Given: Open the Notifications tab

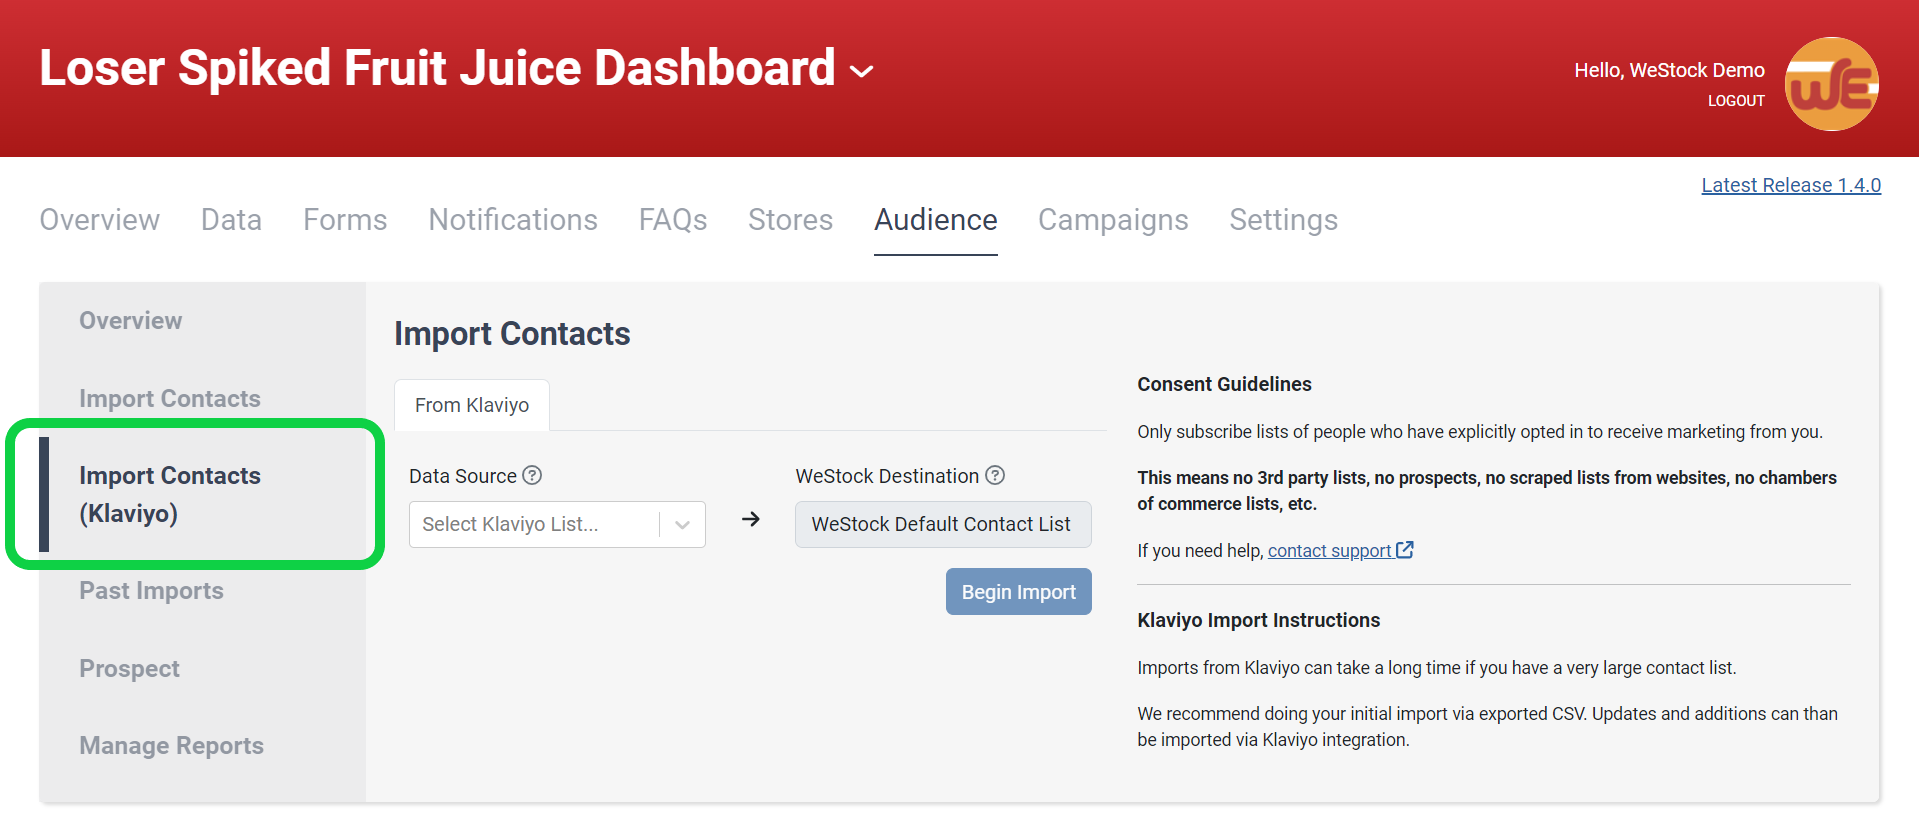Looking at the screenshot, I should pyautogui.click(x=513, y=220).
